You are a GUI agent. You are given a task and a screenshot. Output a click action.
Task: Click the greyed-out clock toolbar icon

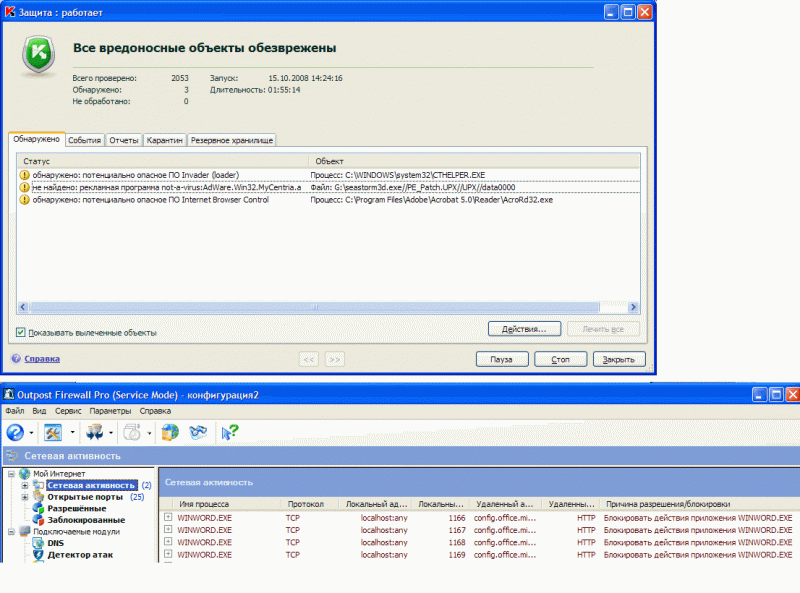(x=132, y=433)
